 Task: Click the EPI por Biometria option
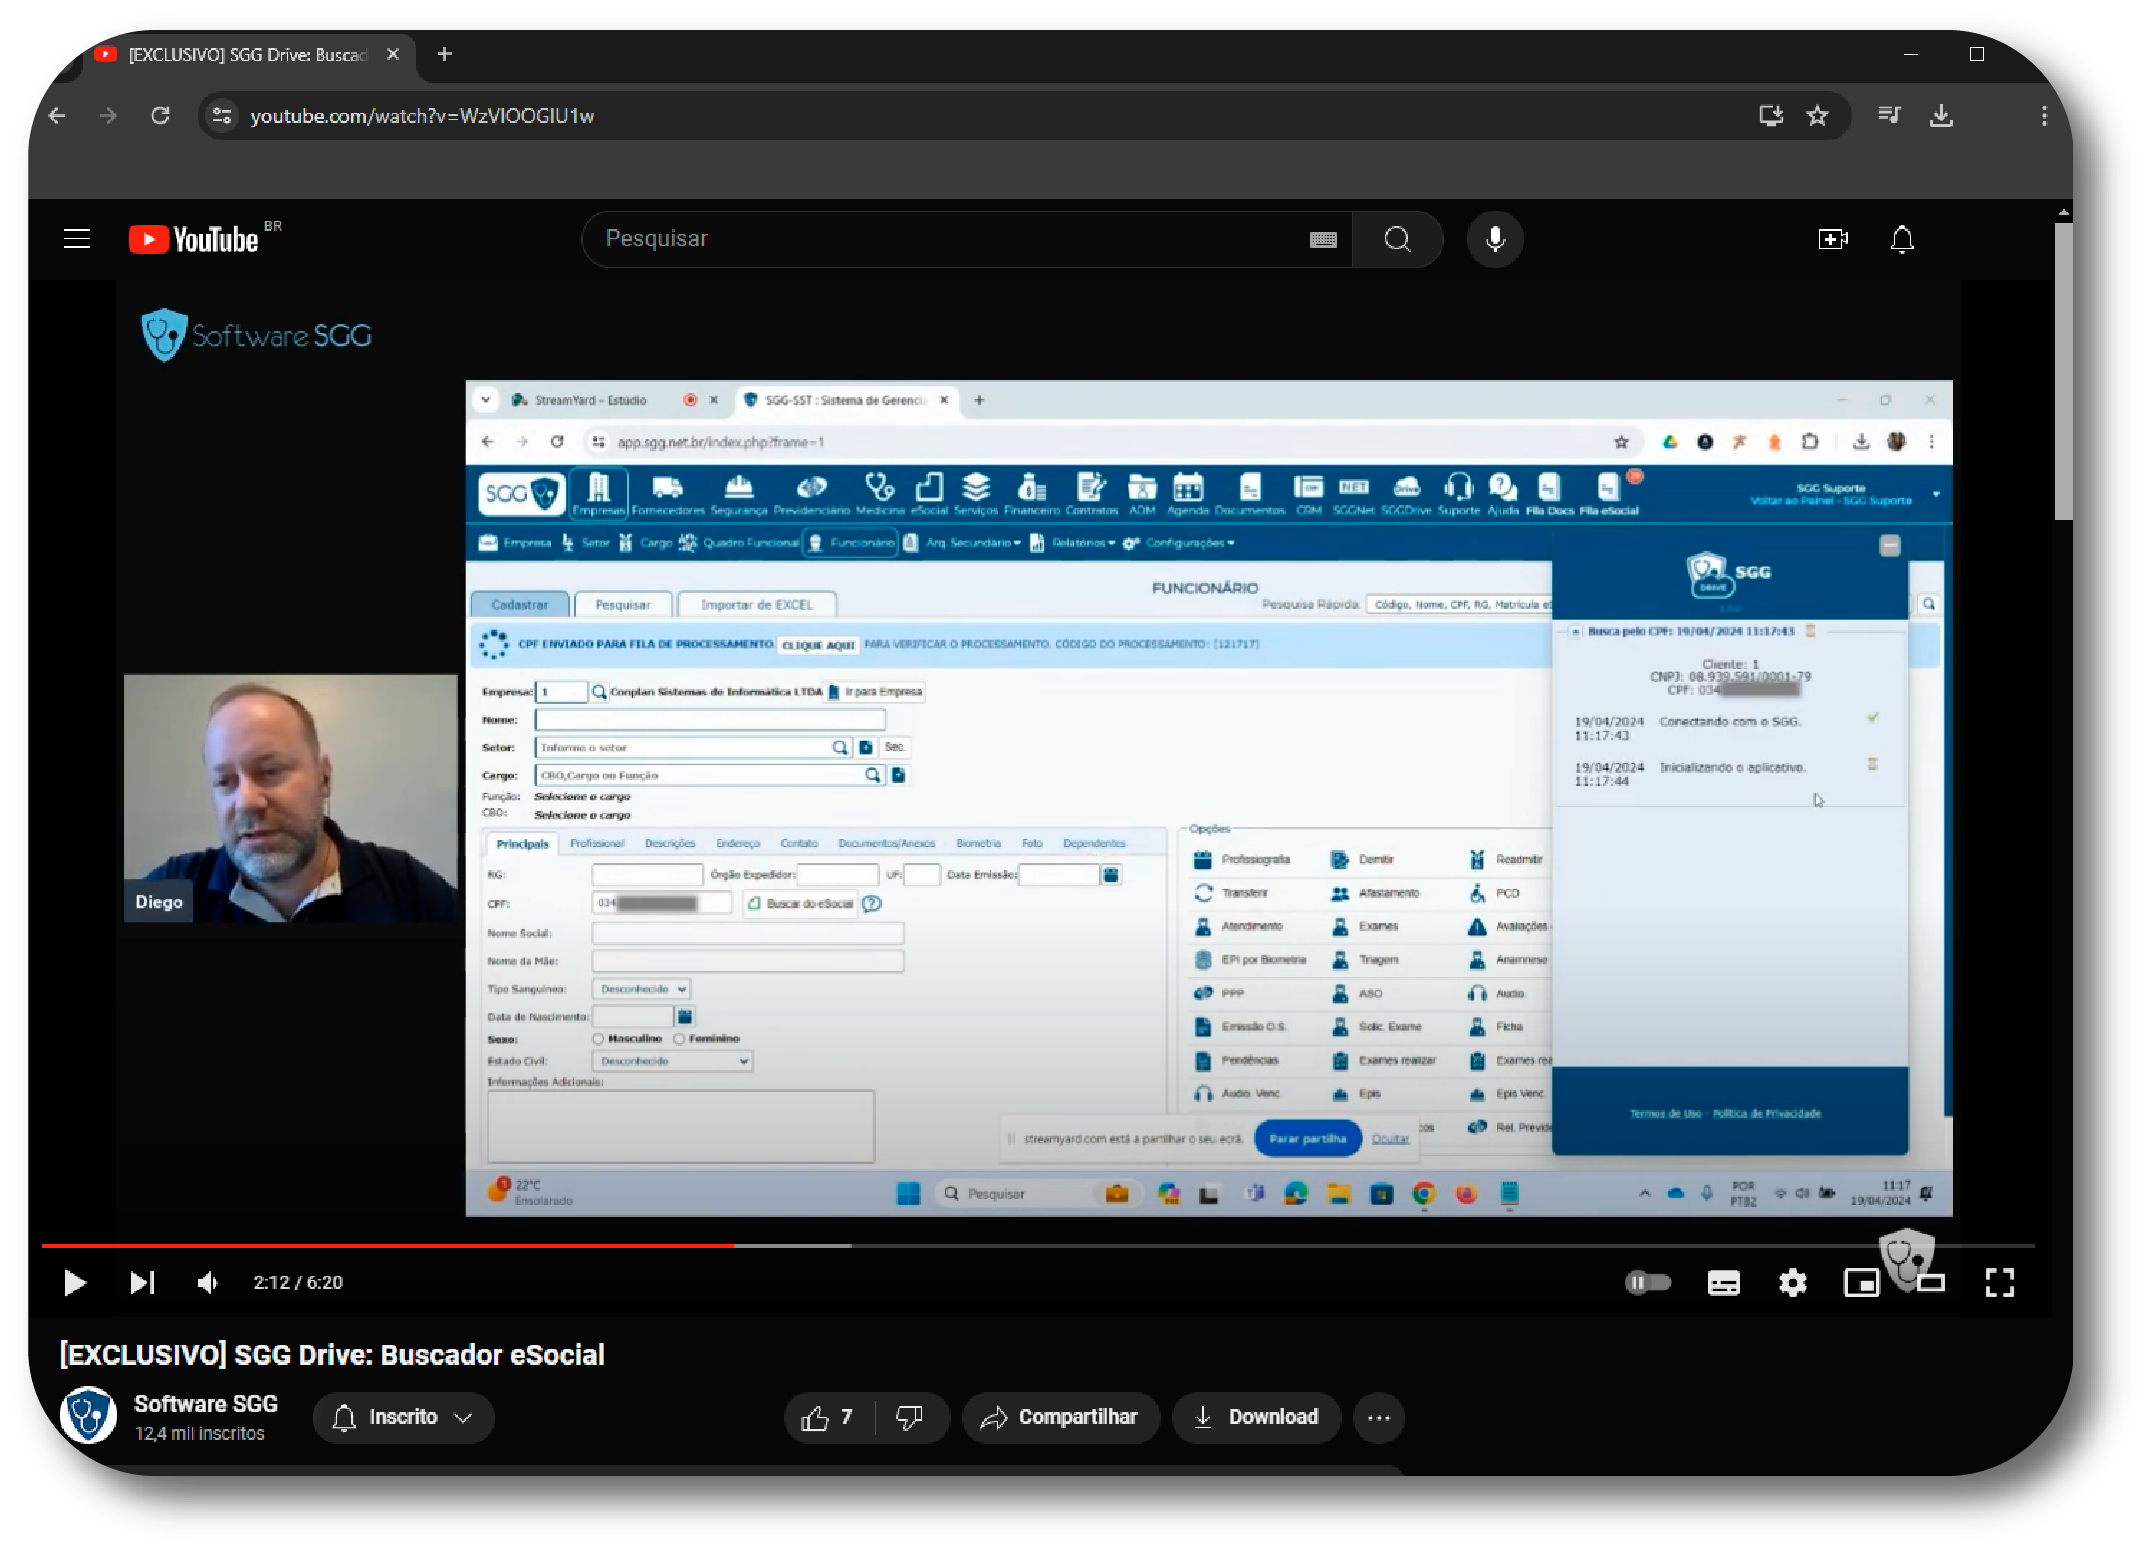(1251, 959)
